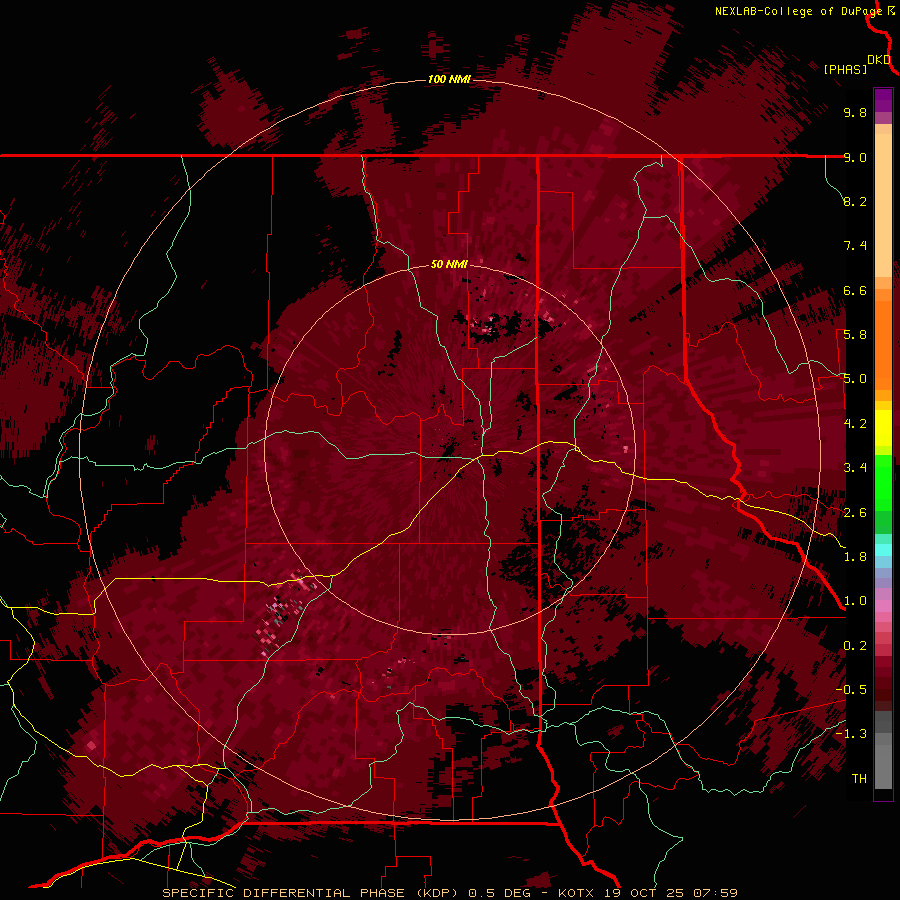Click the yellow segment of the color bar

pyautogui.click(x=883, y=428)
